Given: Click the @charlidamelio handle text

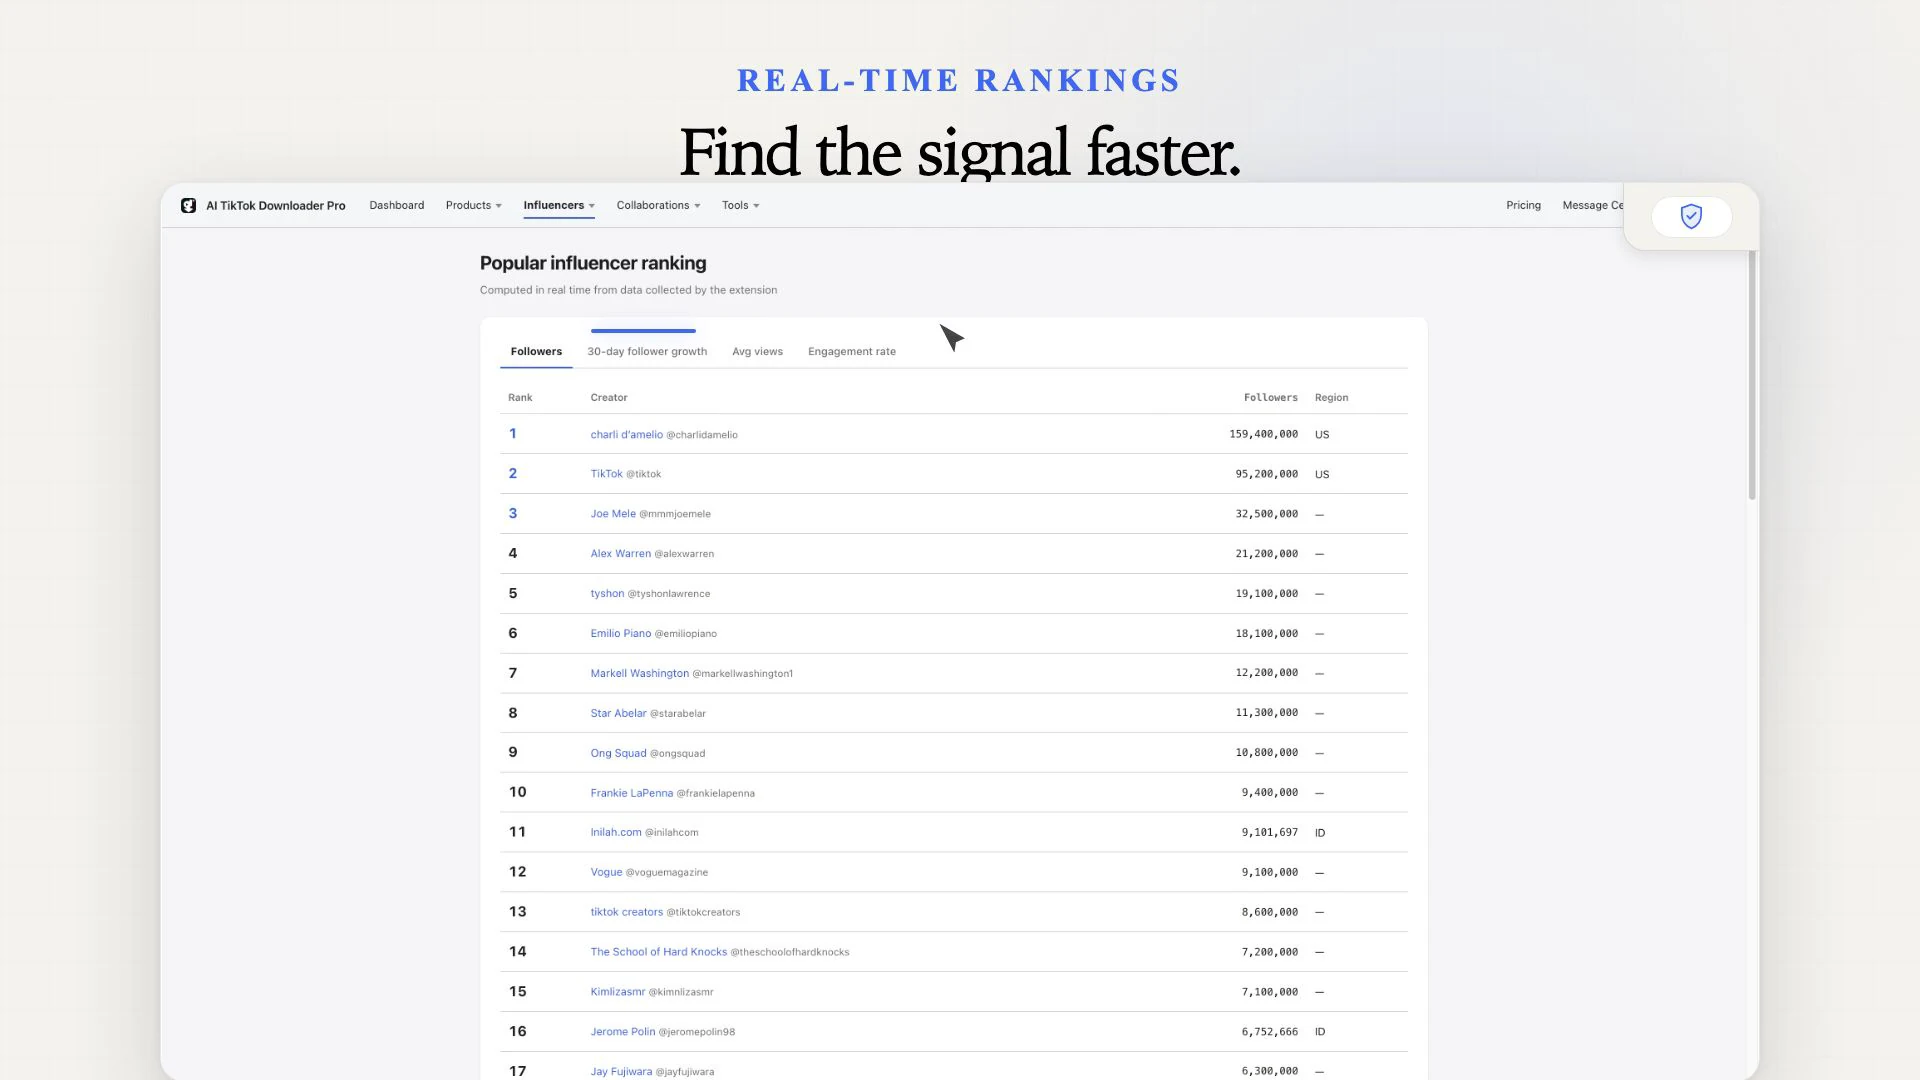Looking at the screenshot, I should (x=702, y=435).
